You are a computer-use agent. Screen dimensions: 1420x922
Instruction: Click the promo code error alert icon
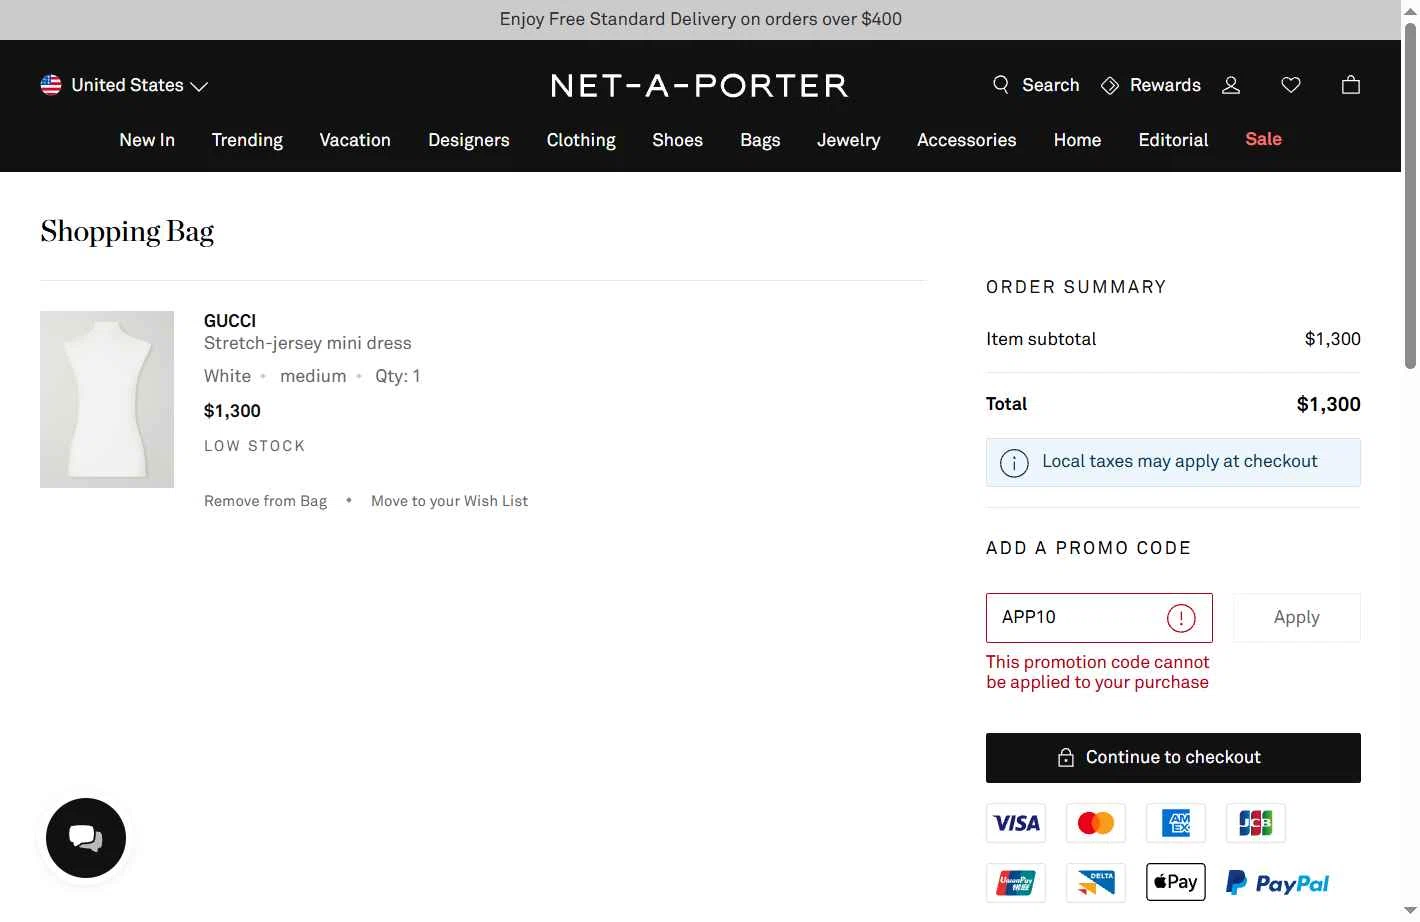(1181, 618)
